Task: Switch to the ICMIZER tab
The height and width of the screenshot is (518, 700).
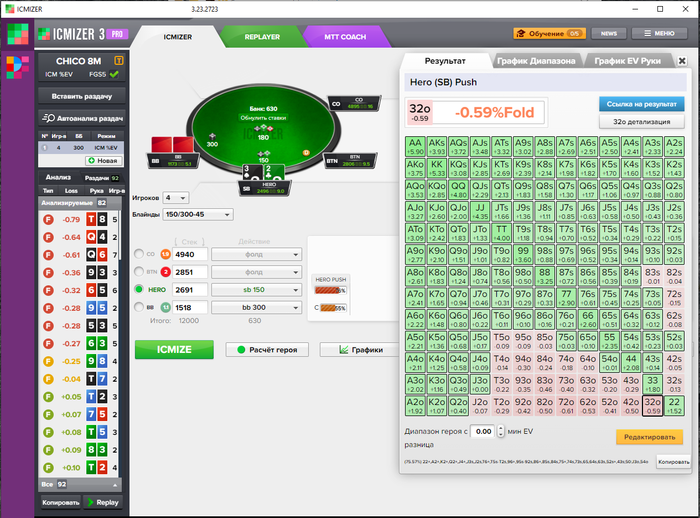Action: (x=178, y=37)
